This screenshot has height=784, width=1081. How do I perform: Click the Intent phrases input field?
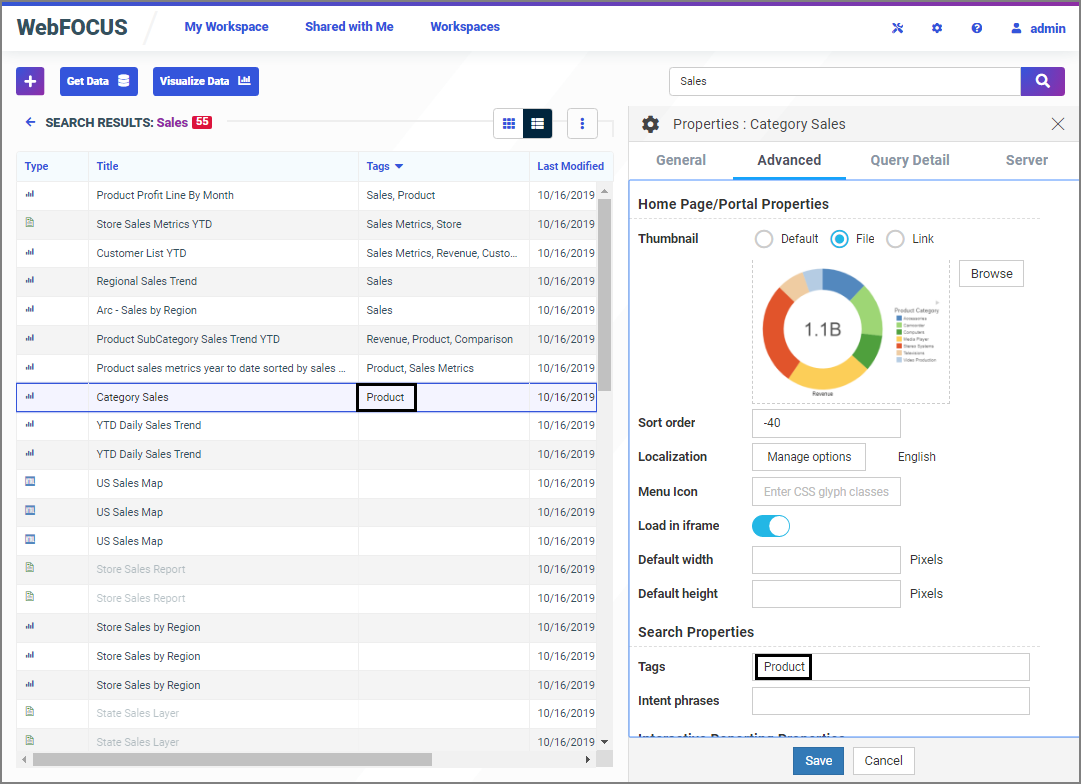[890, 701]
